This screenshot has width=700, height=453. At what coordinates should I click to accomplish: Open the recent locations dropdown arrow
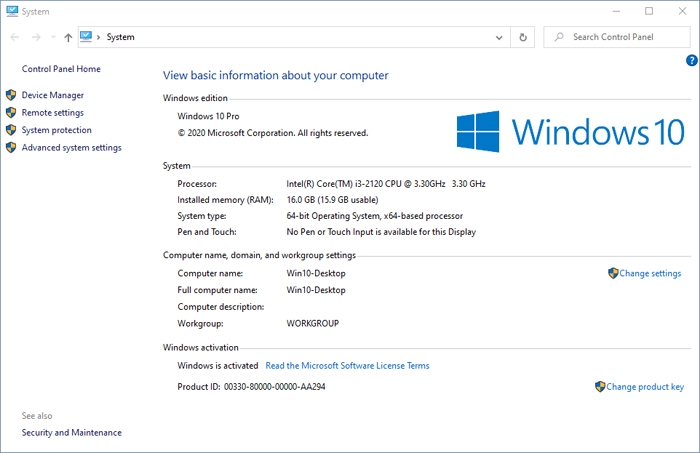(x=53, y=37)
